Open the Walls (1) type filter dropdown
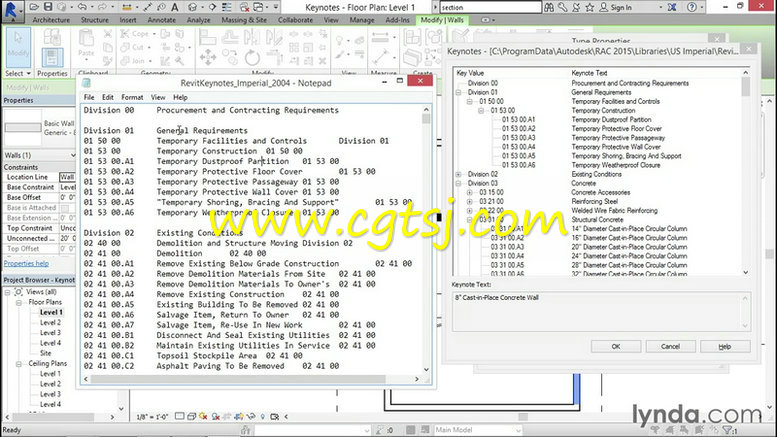The width and height of the screenshot is (777, 437). click(73, 155)
